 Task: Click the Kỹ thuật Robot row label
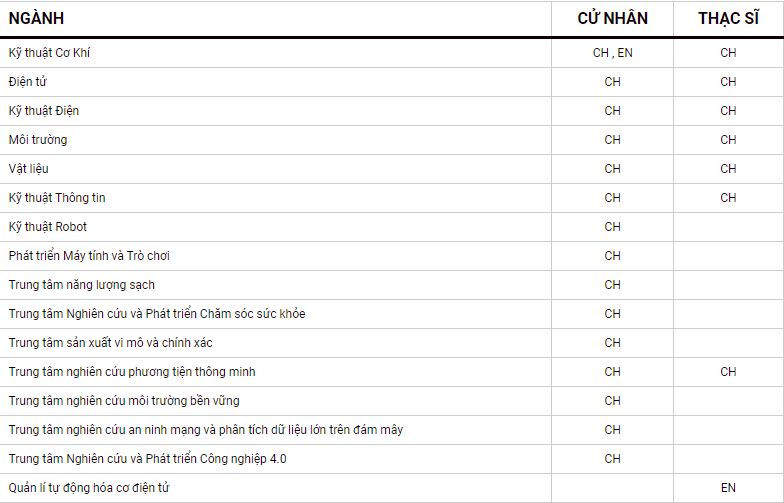click(x=48, y=227)
